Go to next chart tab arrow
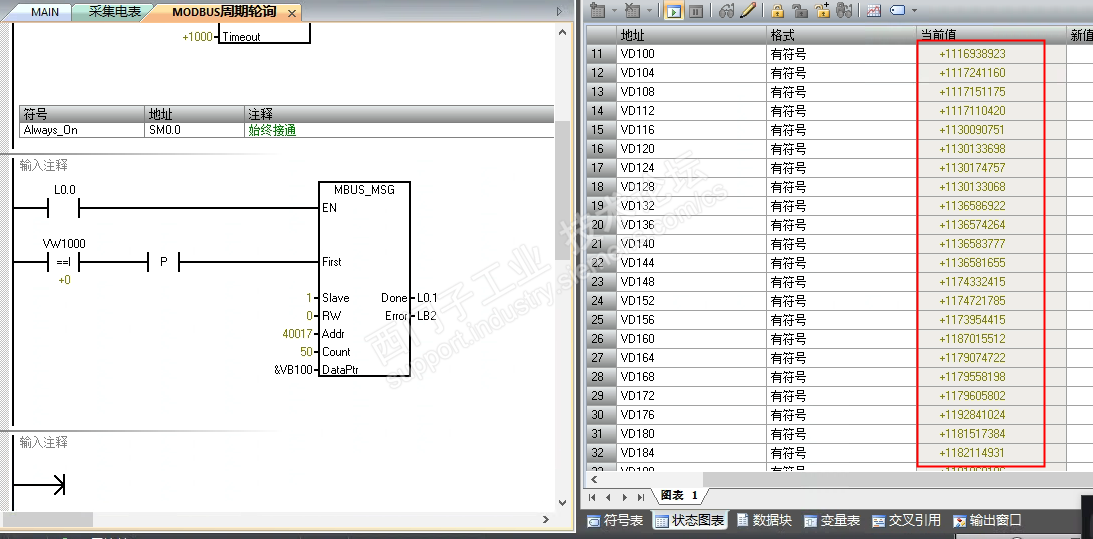This screenshot has height=539, width=1093. 624,497
